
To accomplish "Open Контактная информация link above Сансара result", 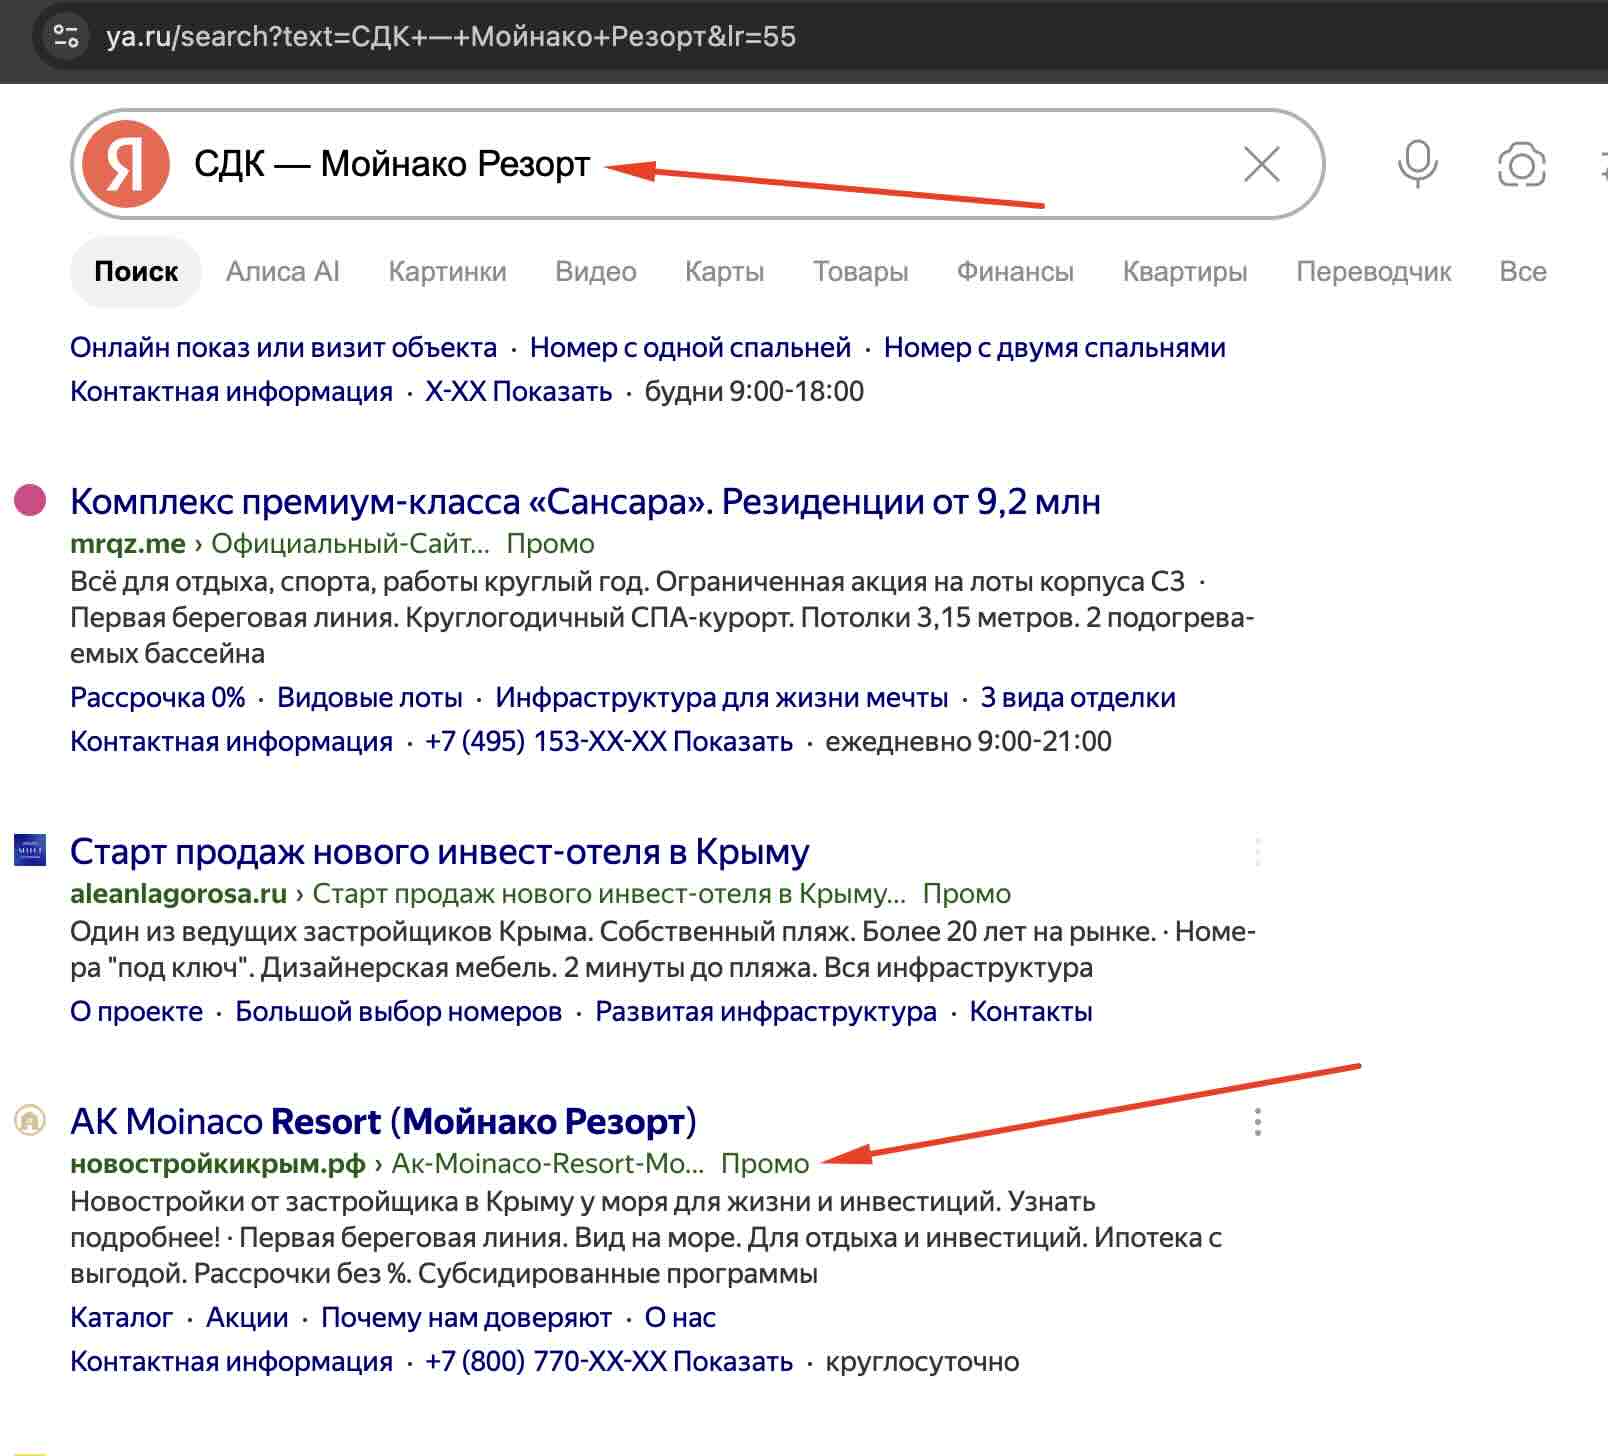I will tap(231, 392).
